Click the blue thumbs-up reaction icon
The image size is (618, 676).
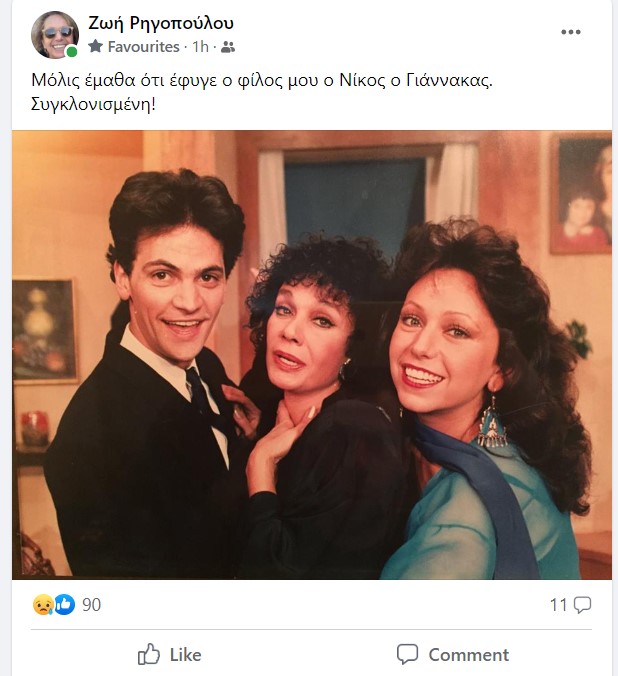[x=64, y=605]
